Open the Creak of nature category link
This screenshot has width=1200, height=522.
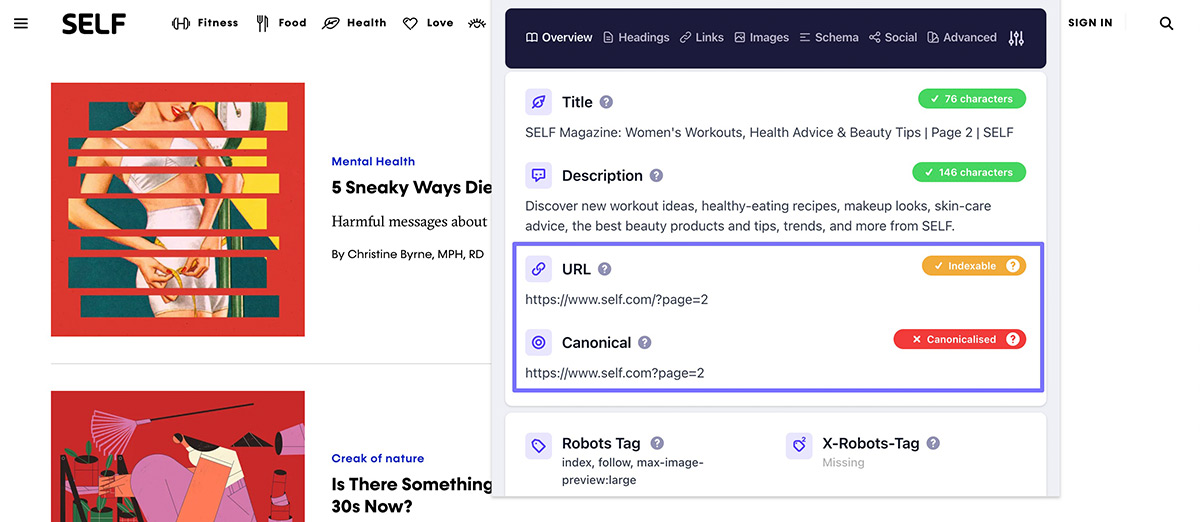378,458
